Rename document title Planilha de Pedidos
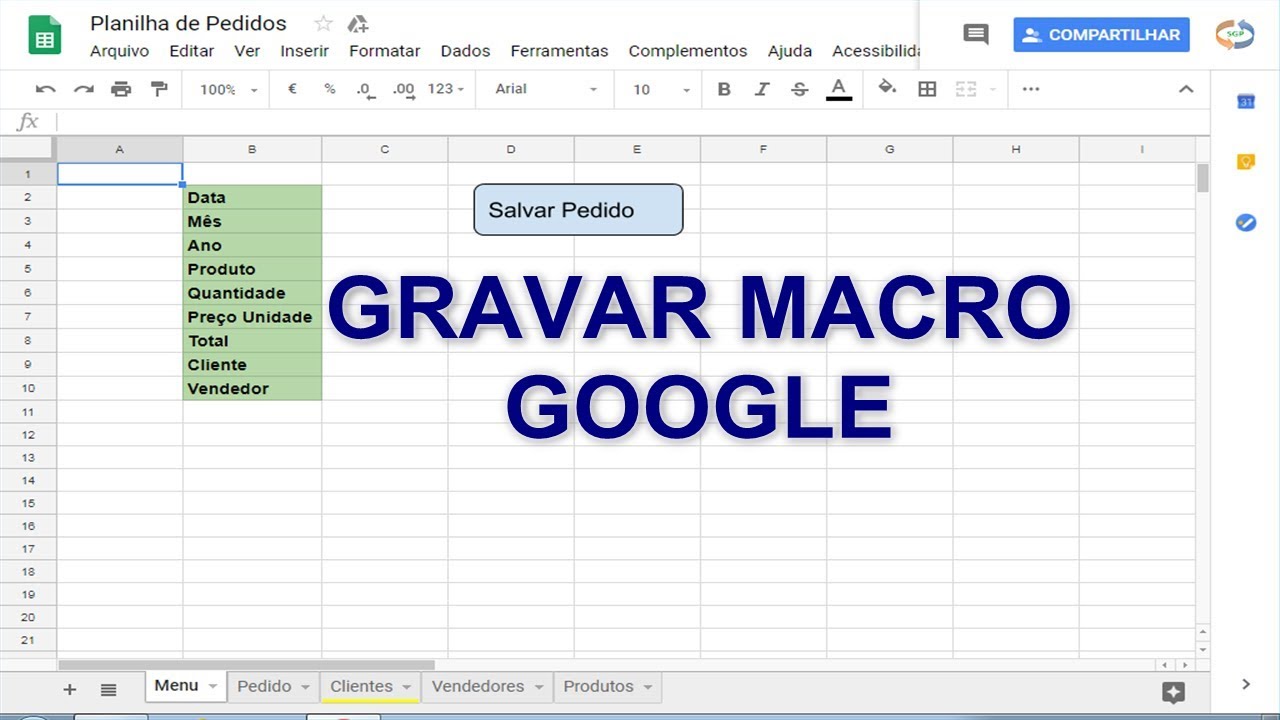The image size is (1280, 720). [188, 23]
